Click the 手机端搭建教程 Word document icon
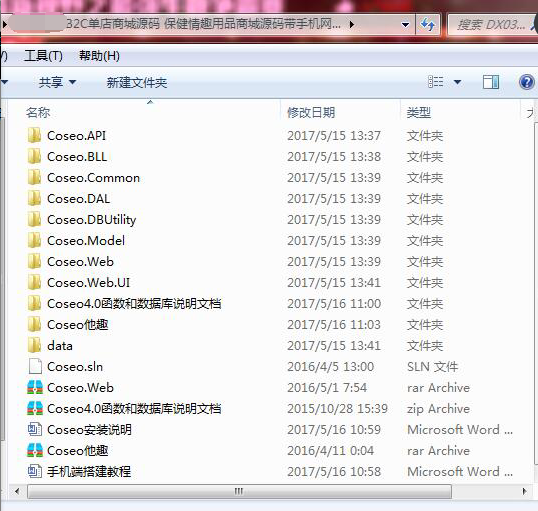The image size is (538, 511). coord(35,471)
